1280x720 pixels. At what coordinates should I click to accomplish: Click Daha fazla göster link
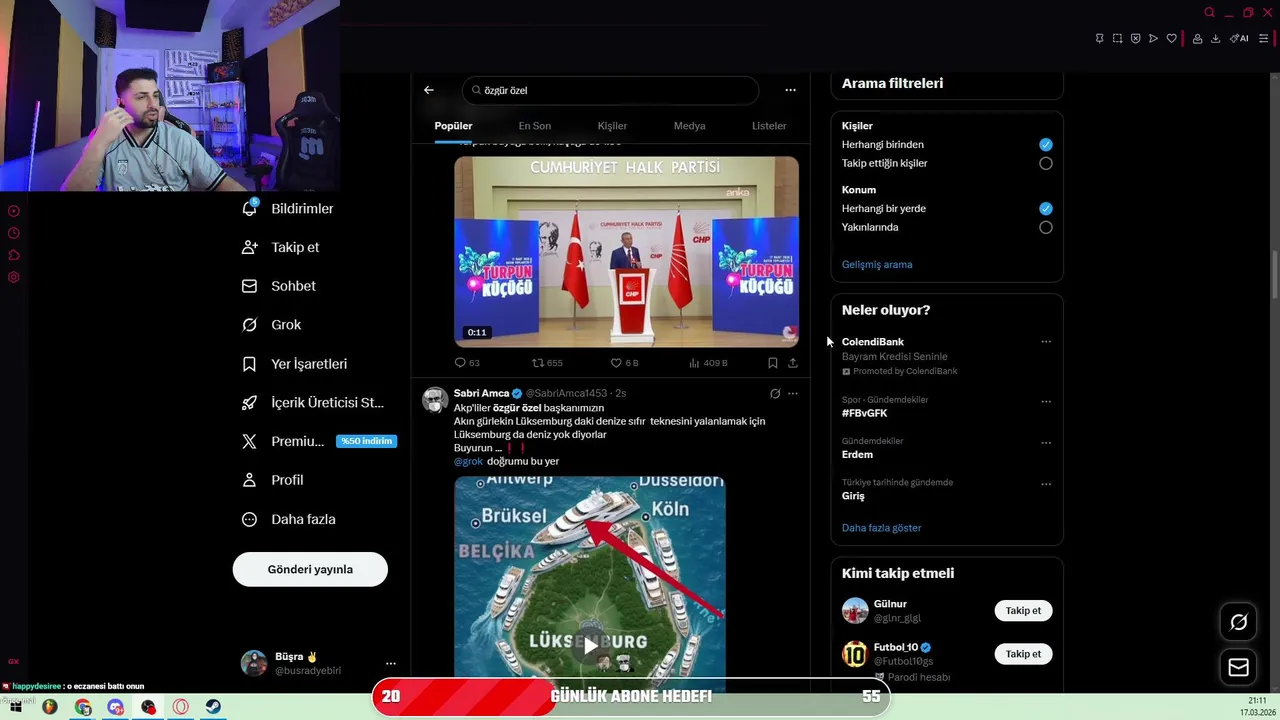point(881,528)
